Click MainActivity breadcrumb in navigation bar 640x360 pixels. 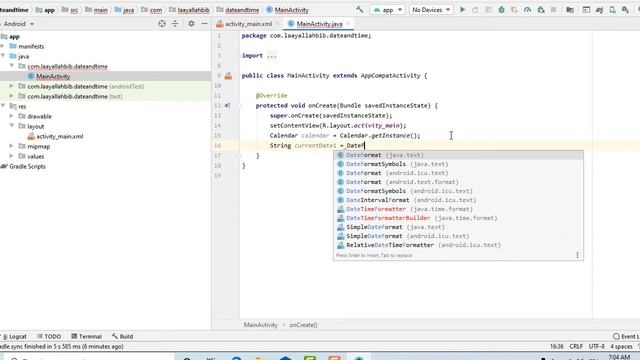(x=287, y=10)
